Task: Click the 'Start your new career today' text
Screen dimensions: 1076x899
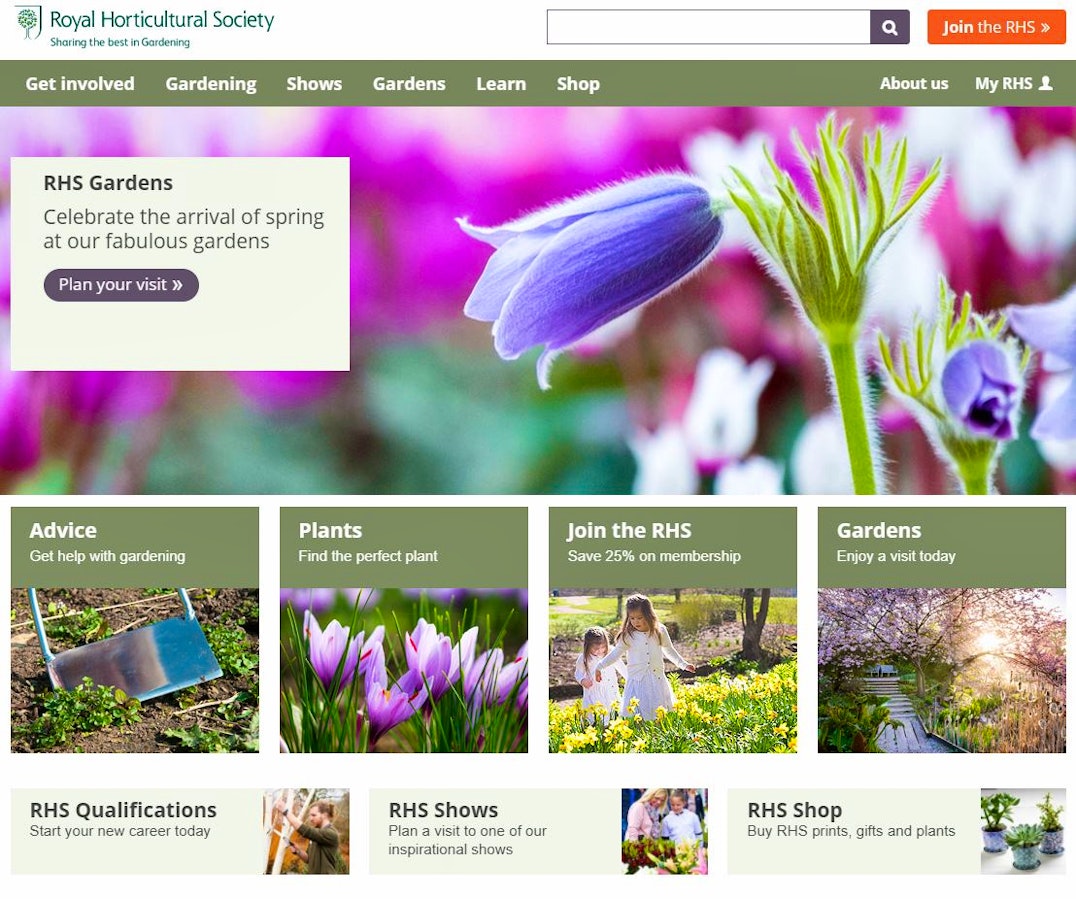Action: click(119, 831)
